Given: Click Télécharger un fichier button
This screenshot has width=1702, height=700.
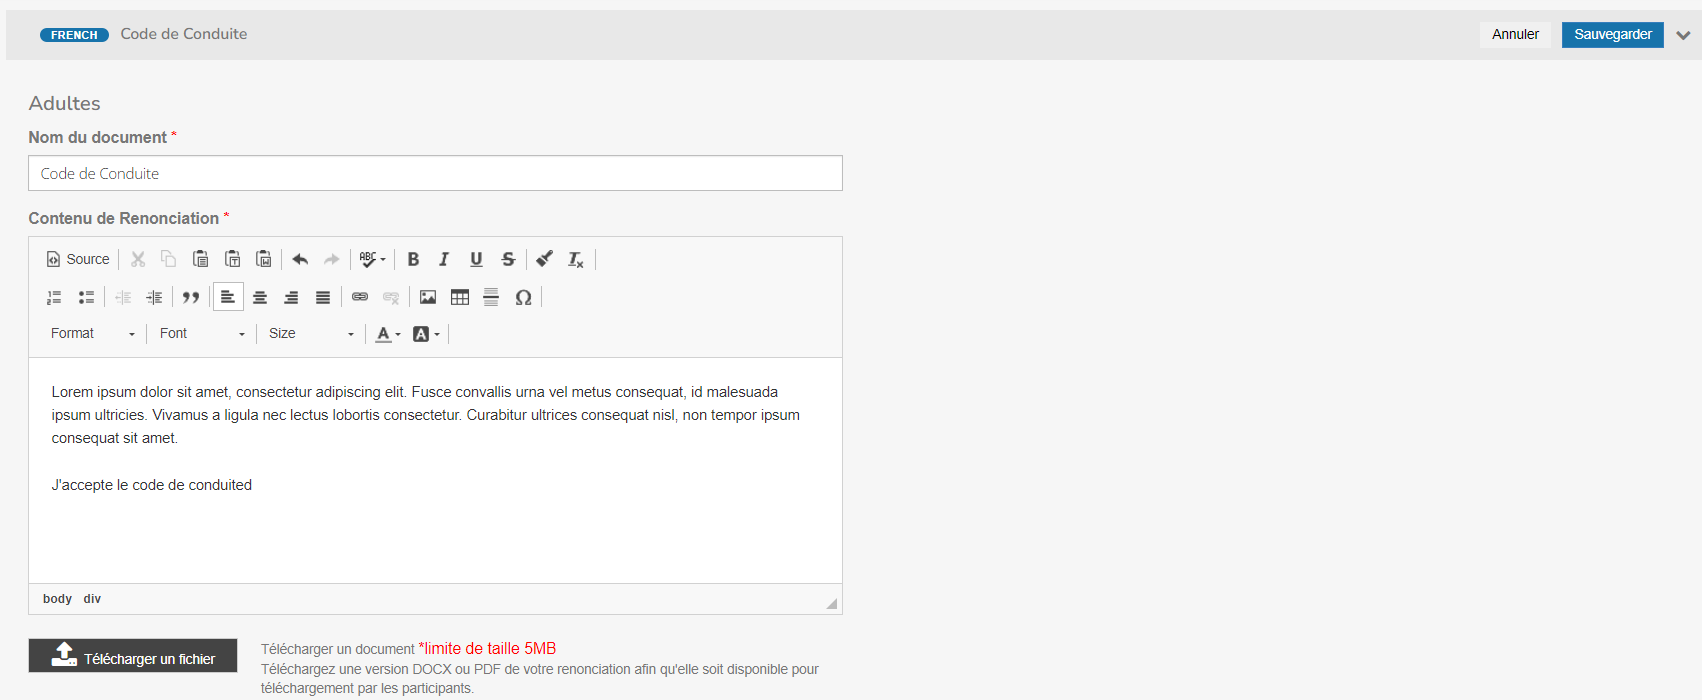Looking at the screenshot, I should tap(133, 656).
